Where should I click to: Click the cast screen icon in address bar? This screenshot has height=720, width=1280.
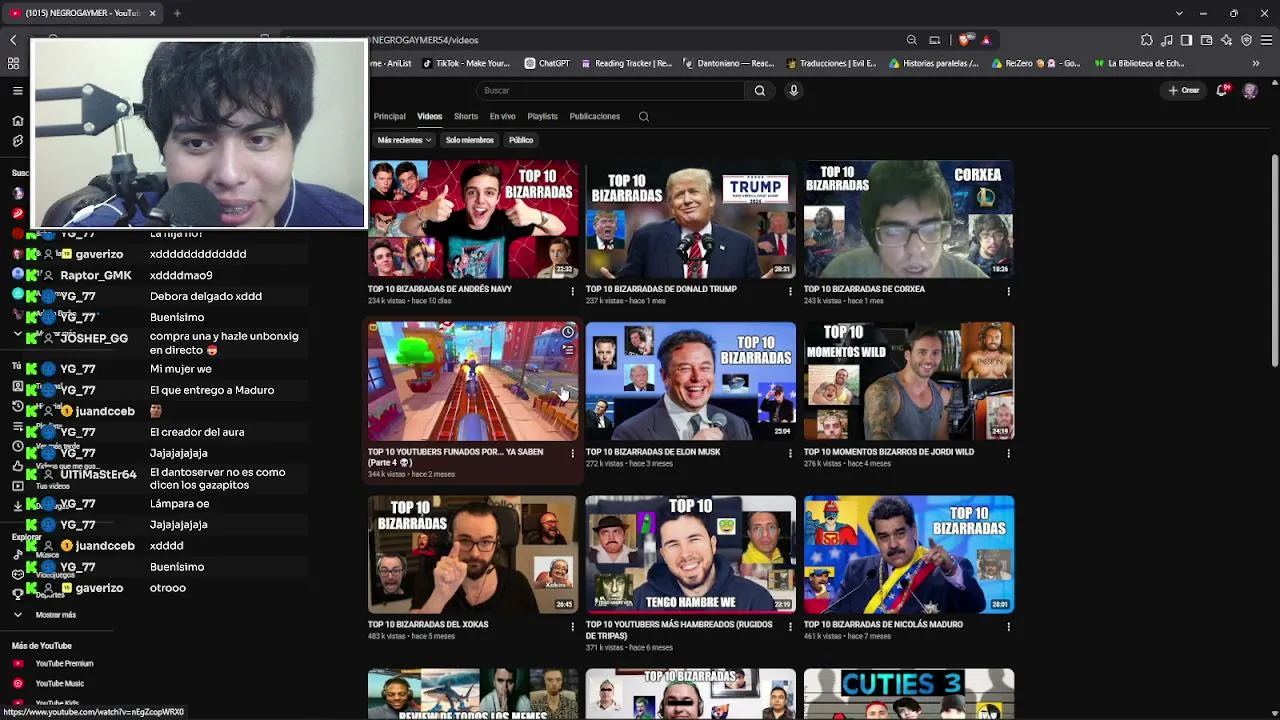coord(935,40)
